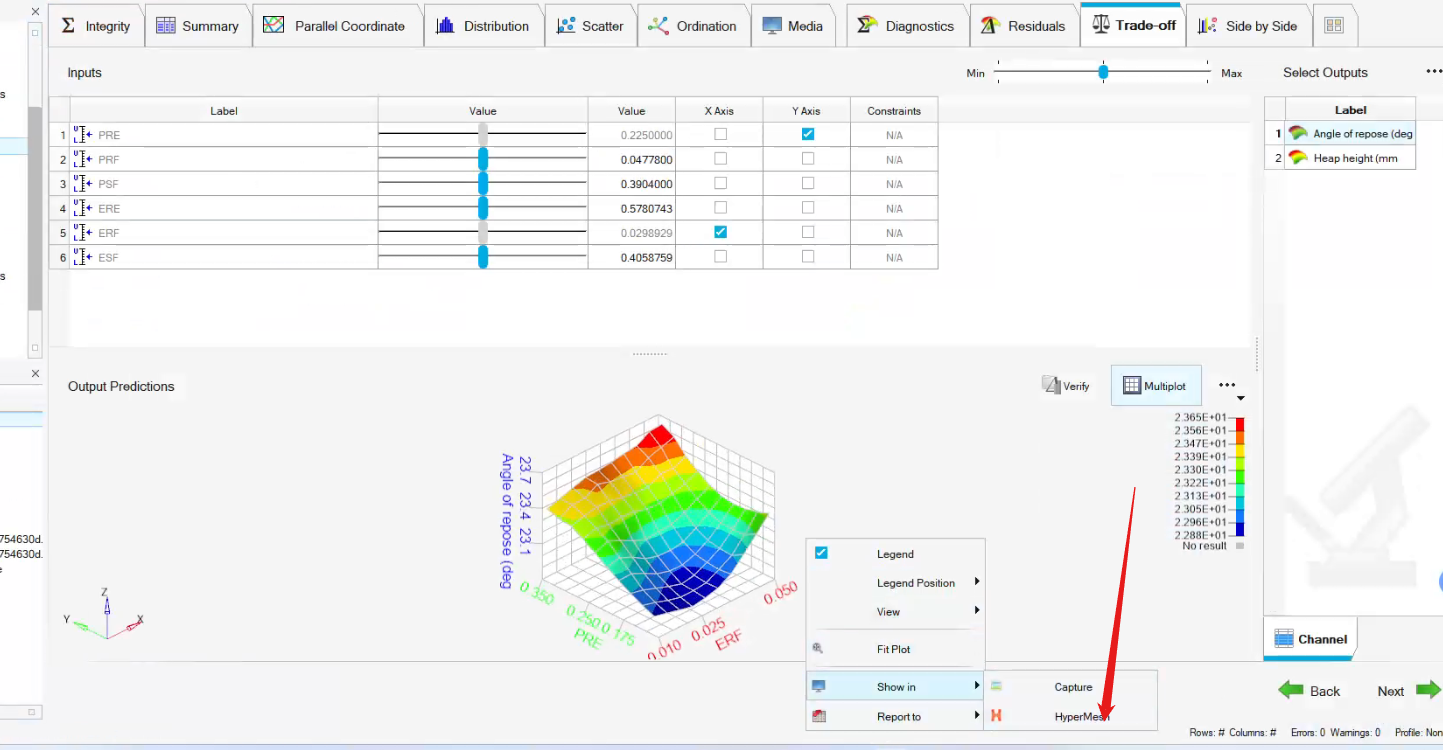Enable Y Axis checkbox for ESF
1443x750 pixels.
click(807, 257)
